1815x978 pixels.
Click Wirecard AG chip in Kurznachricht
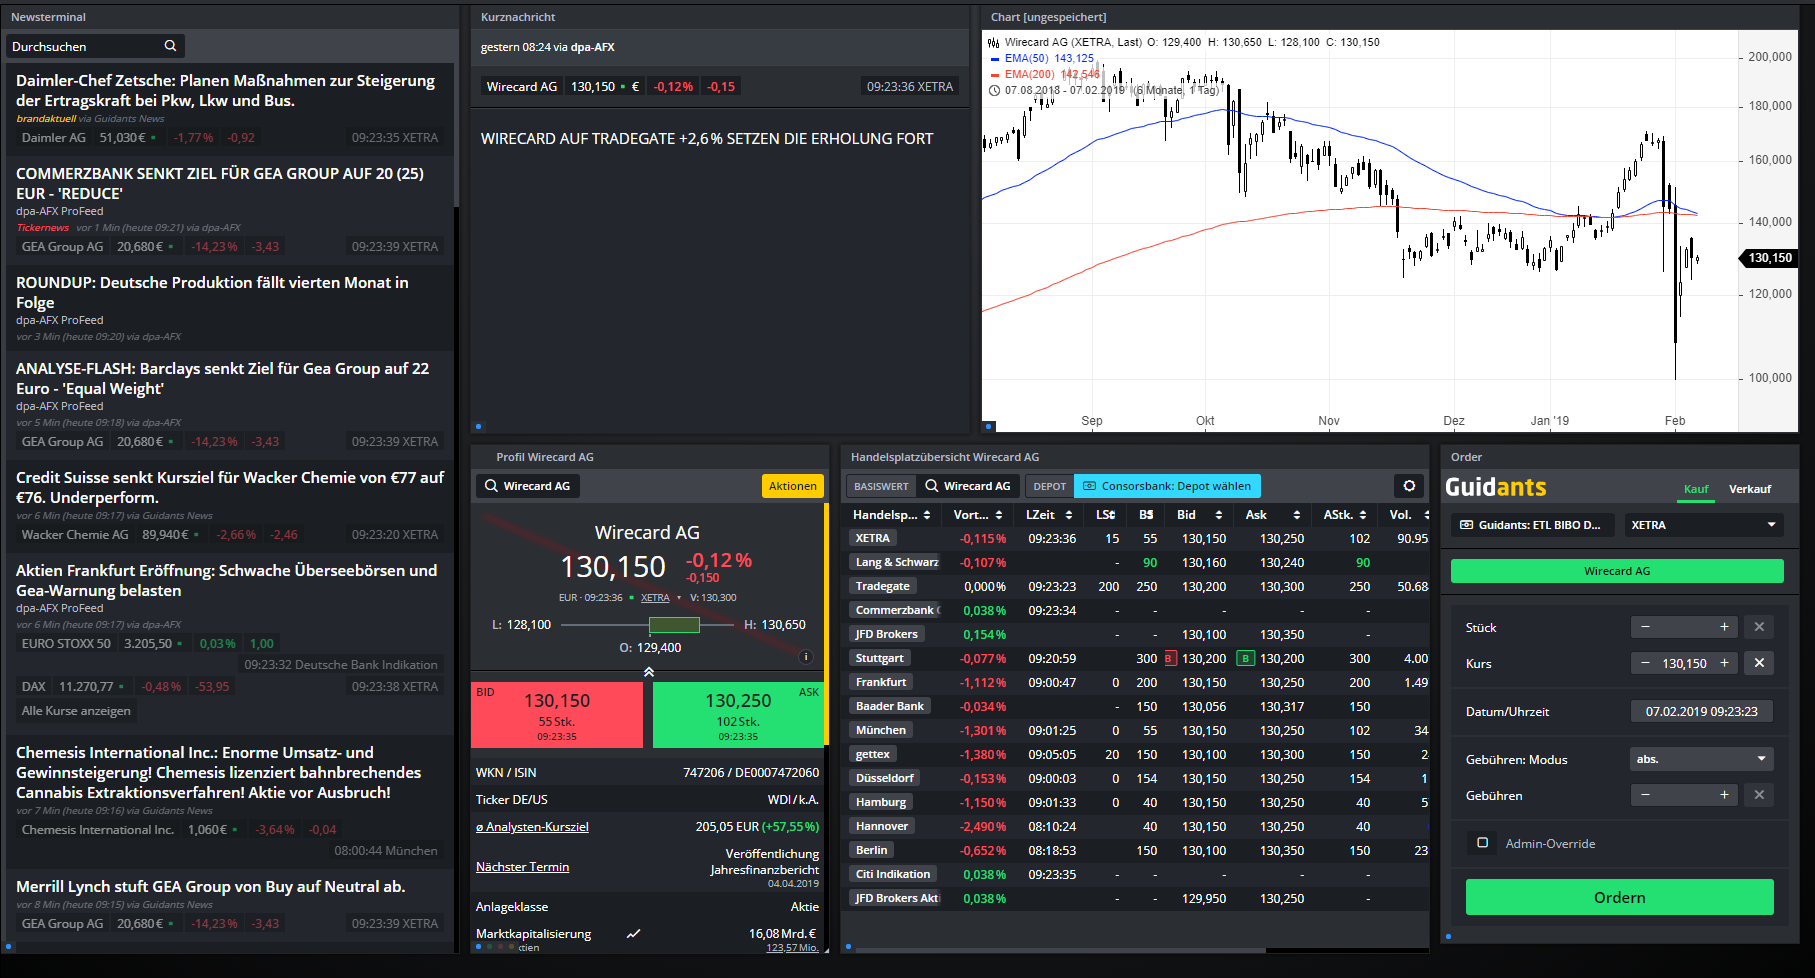pos(521,87)
